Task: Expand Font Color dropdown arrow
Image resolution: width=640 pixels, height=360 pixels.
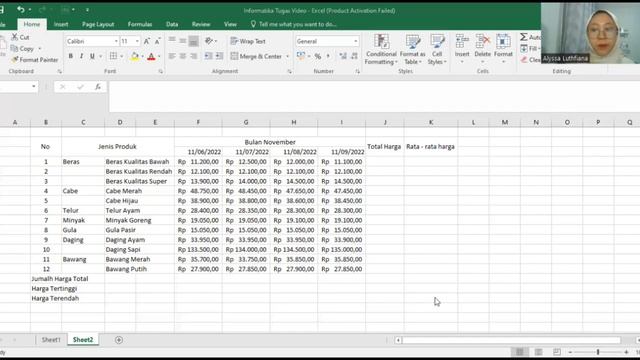Action: 159,56
